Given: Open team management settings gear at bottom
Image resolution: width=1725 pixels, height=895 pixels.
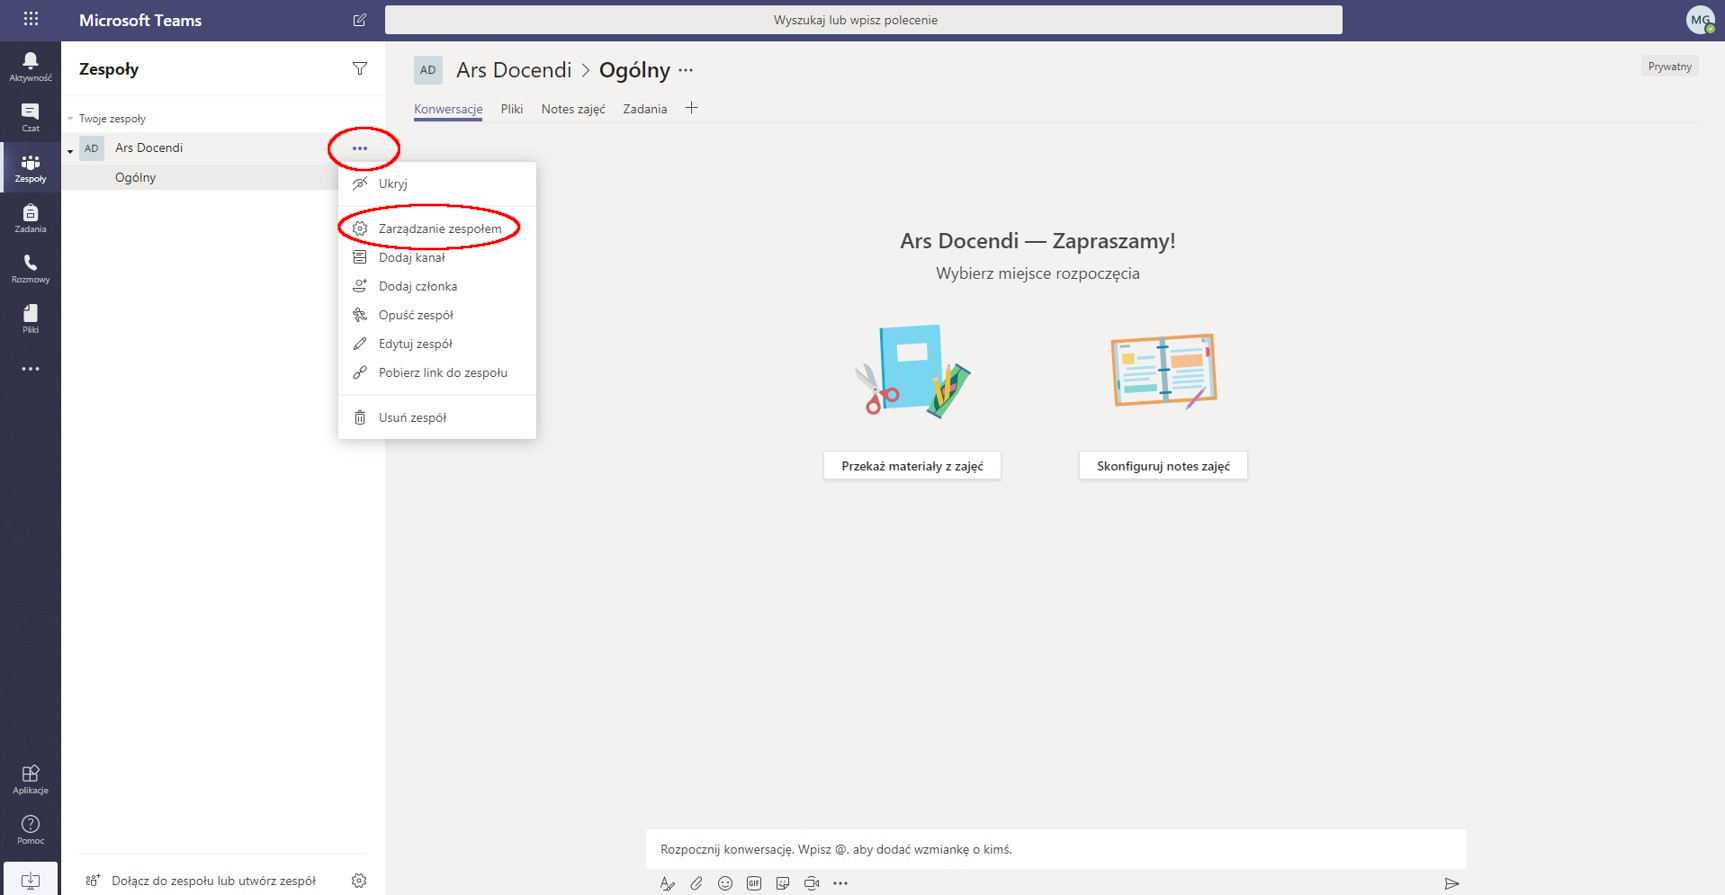Looking at the screenshot, I should click(359, 880).
